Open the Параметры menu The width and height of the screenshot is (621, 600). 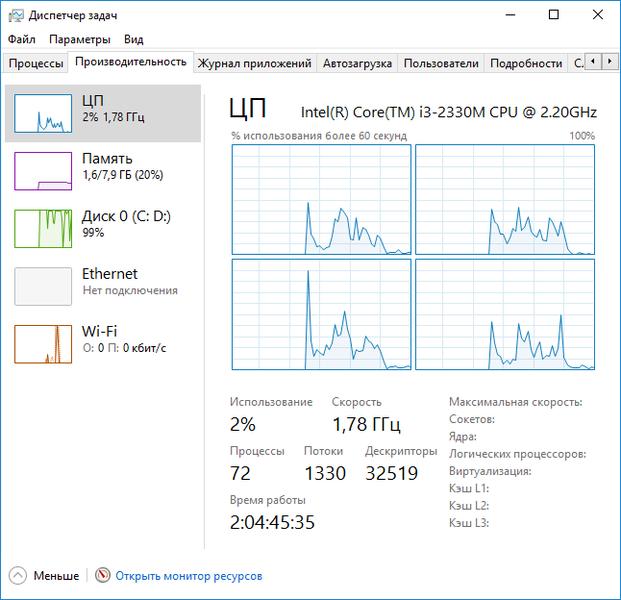click(x=80, y=39)
